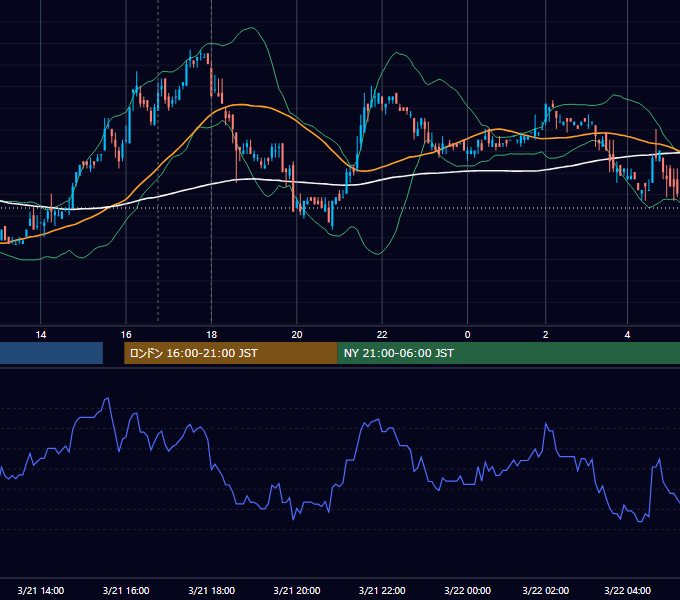Screen dimensions: 680x600
Task: Click the 20 hour label on time axis
Action: (297, 335)
